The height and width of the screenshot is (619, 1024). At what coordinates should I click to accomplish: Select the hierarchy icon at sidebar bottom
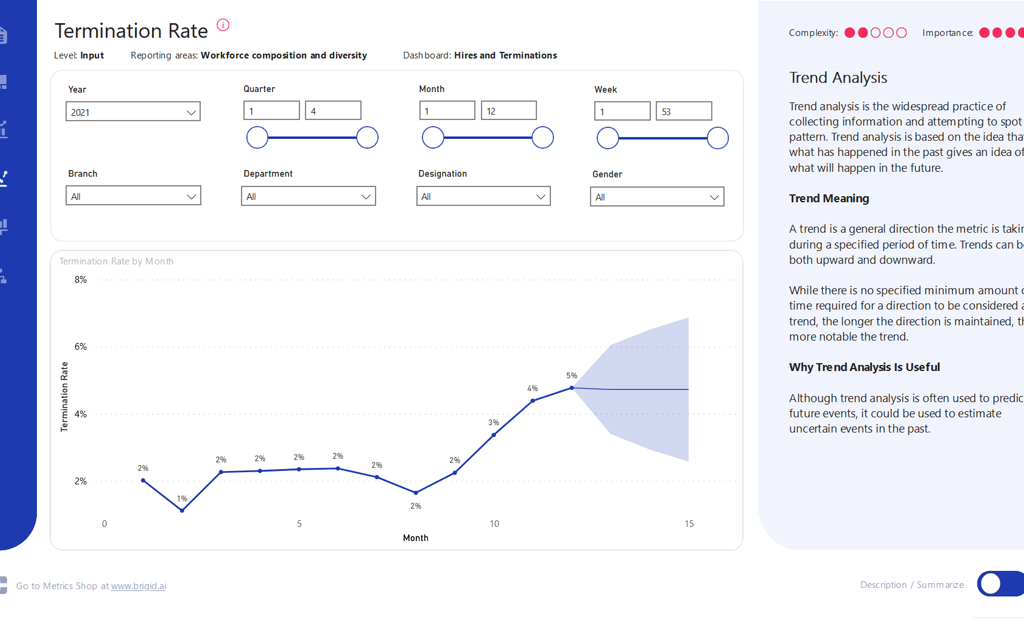tap(3, 275)
